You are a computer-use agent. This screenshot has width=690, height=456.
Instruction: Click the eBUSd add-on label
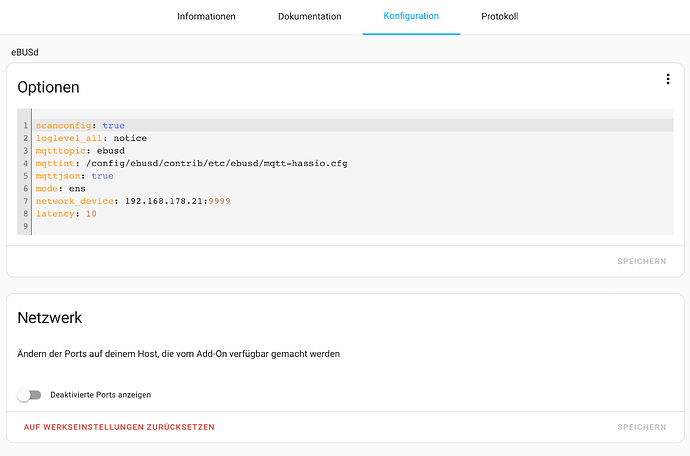26,51
